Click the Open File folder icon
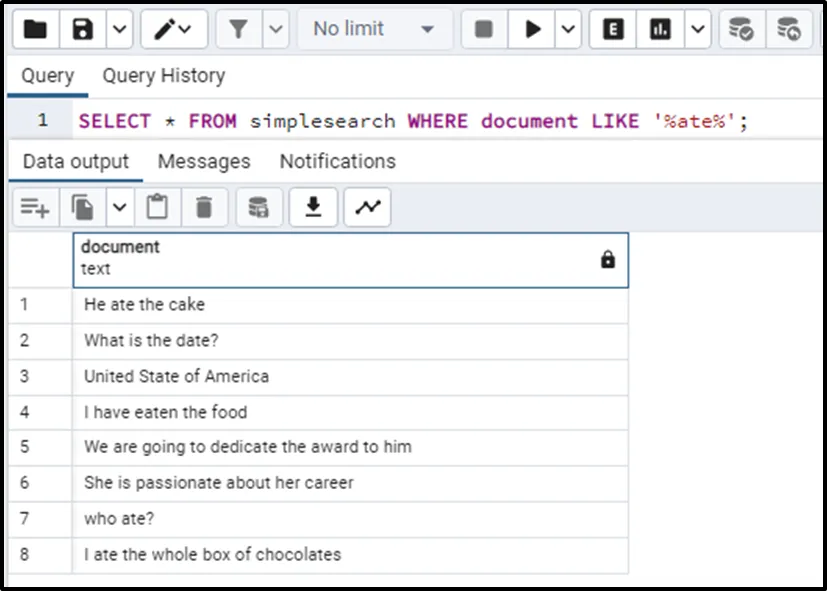827x591 pixels. pyautogui.click(x=35, y=30)
